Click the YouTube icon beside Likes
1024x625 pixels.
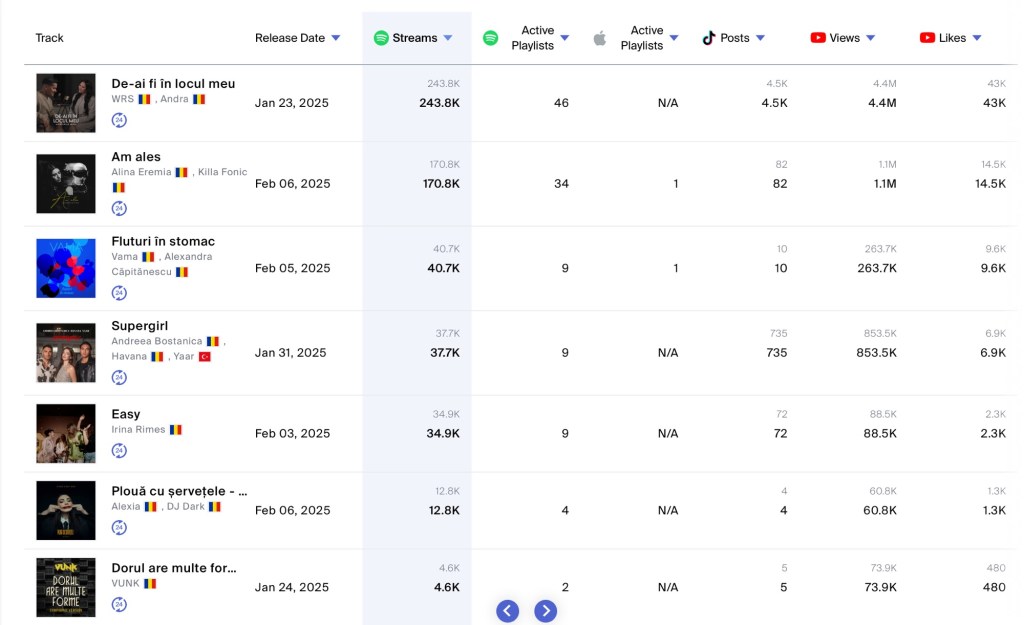click(927, 38)
